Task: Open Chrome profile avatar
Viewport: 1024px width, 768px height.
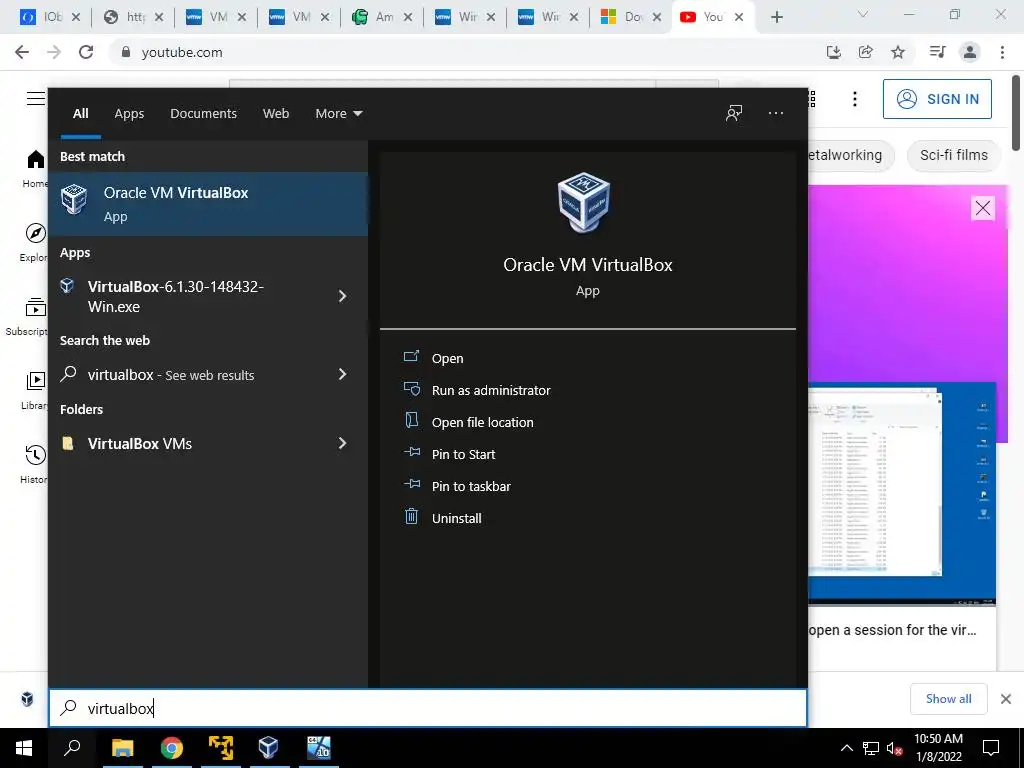Action: 970,52
